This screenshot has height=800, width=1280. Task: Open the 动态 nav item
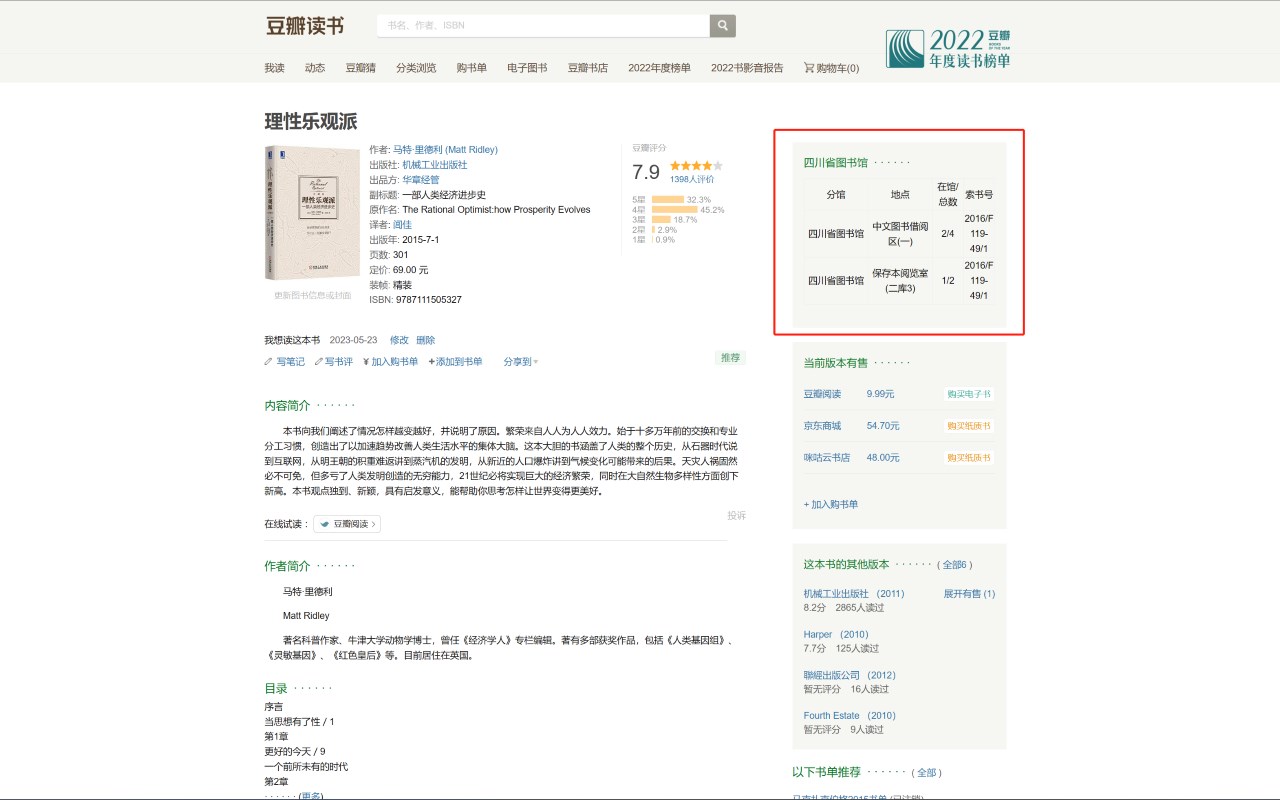pyautogui.click(x=315, y=68)
